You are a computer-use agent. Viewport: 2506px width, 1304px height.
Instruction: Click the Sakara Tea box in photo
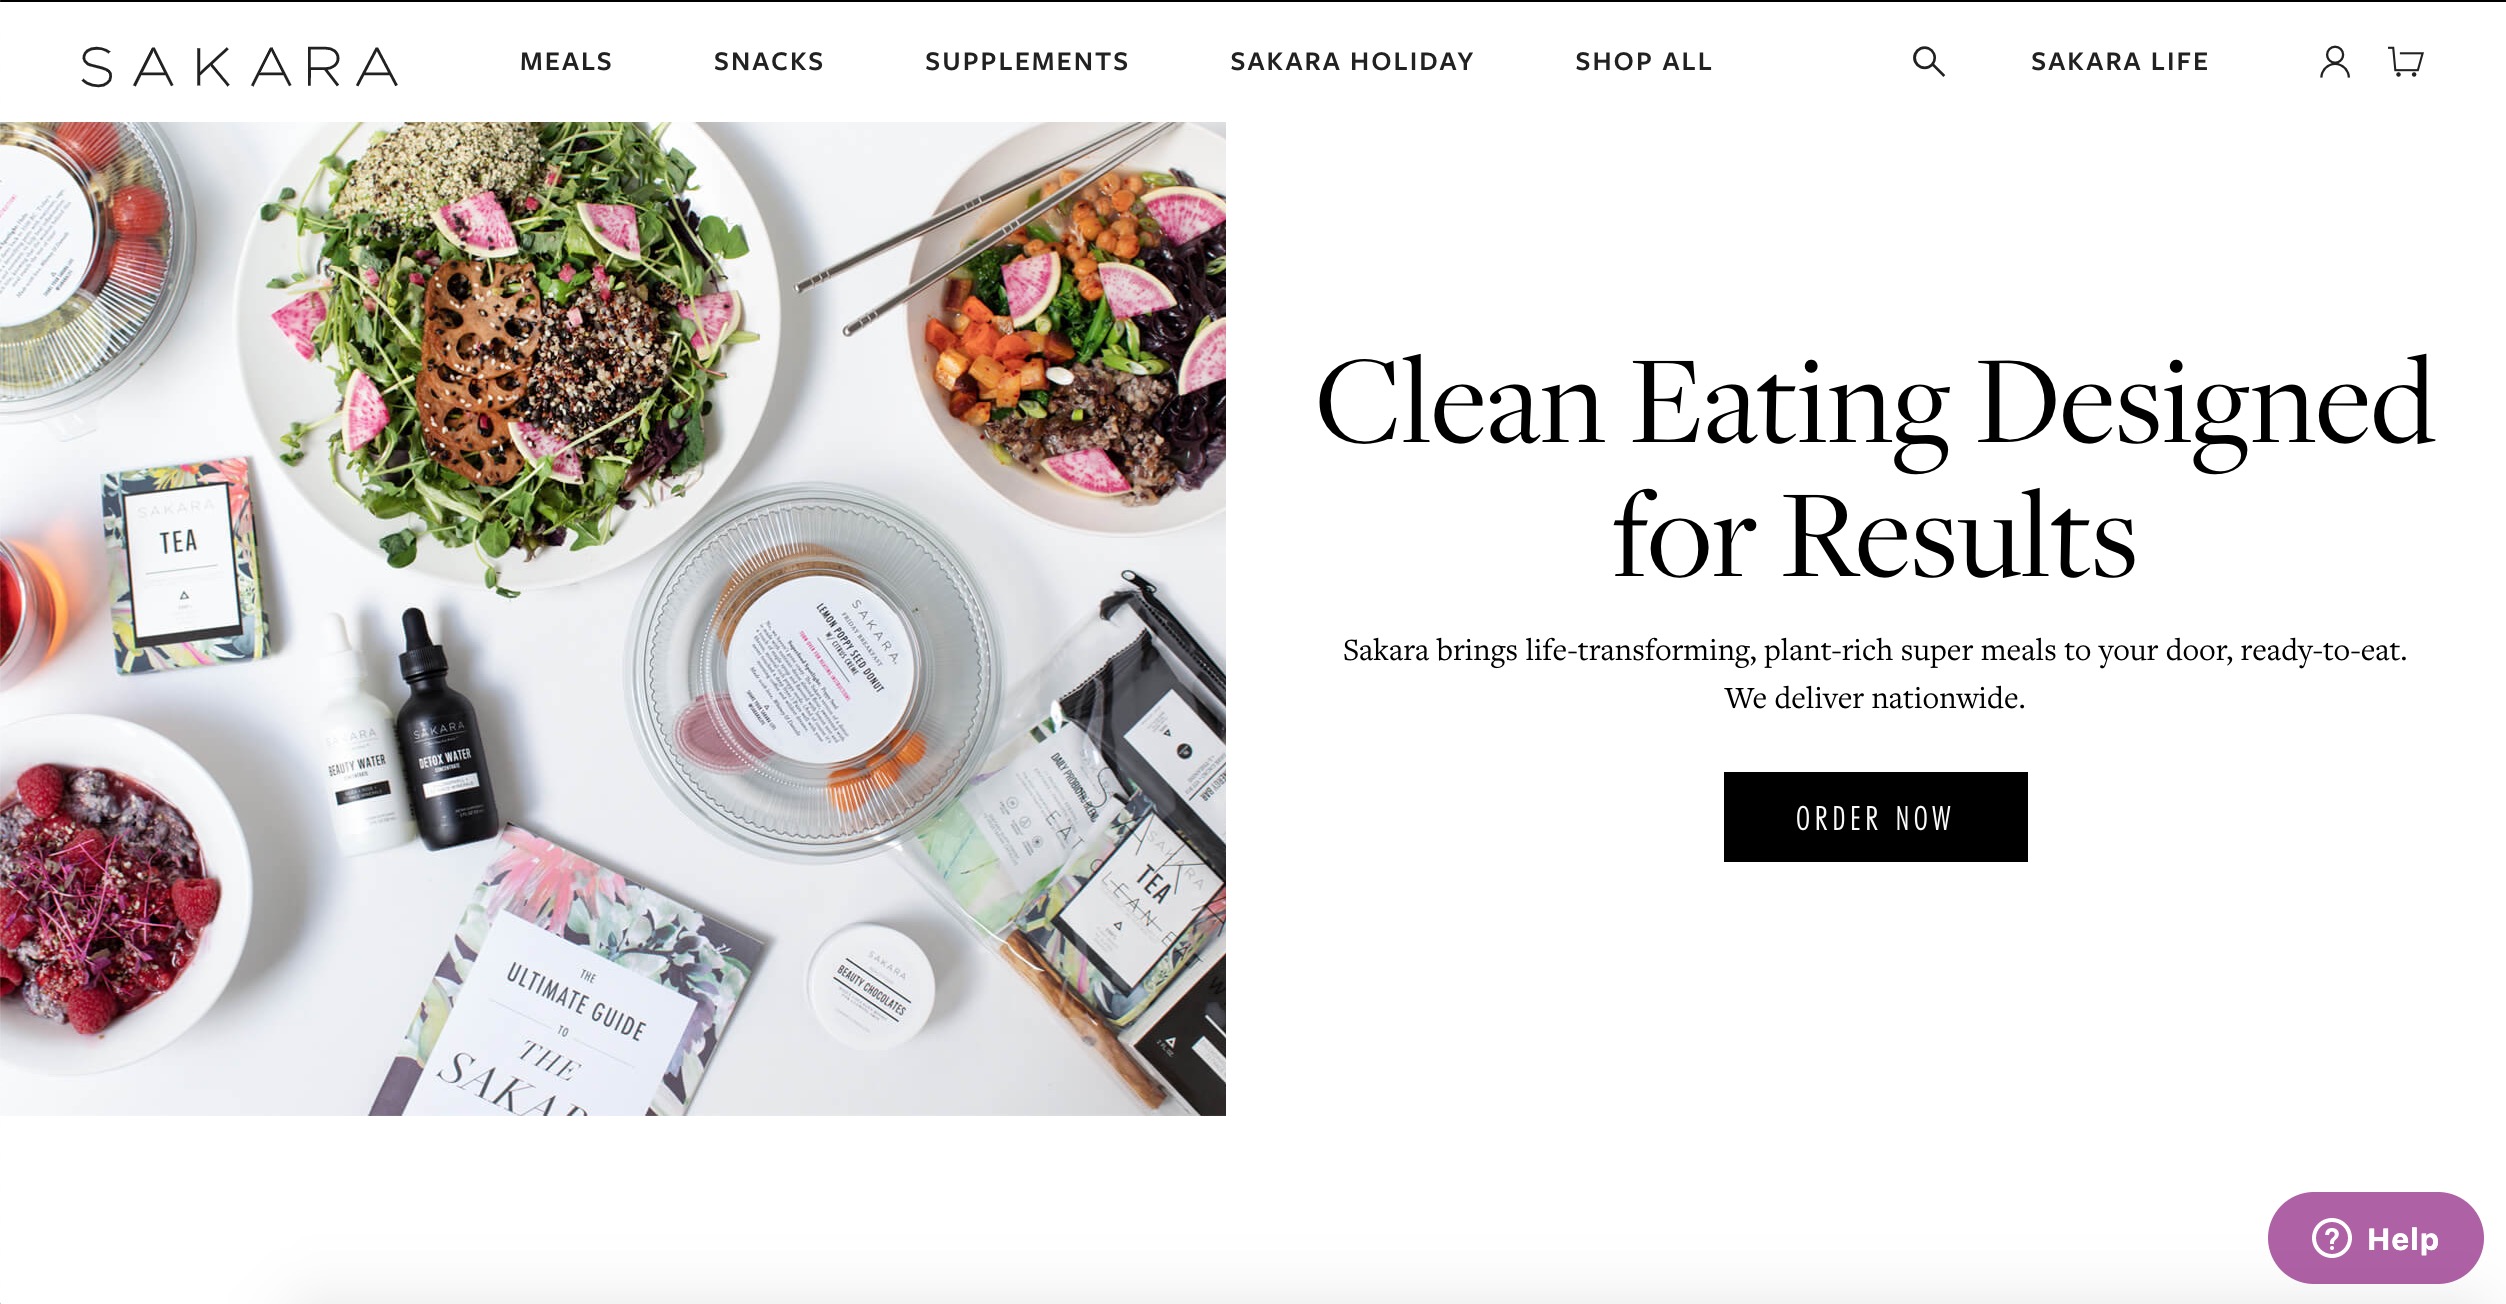tap(184, 565)
